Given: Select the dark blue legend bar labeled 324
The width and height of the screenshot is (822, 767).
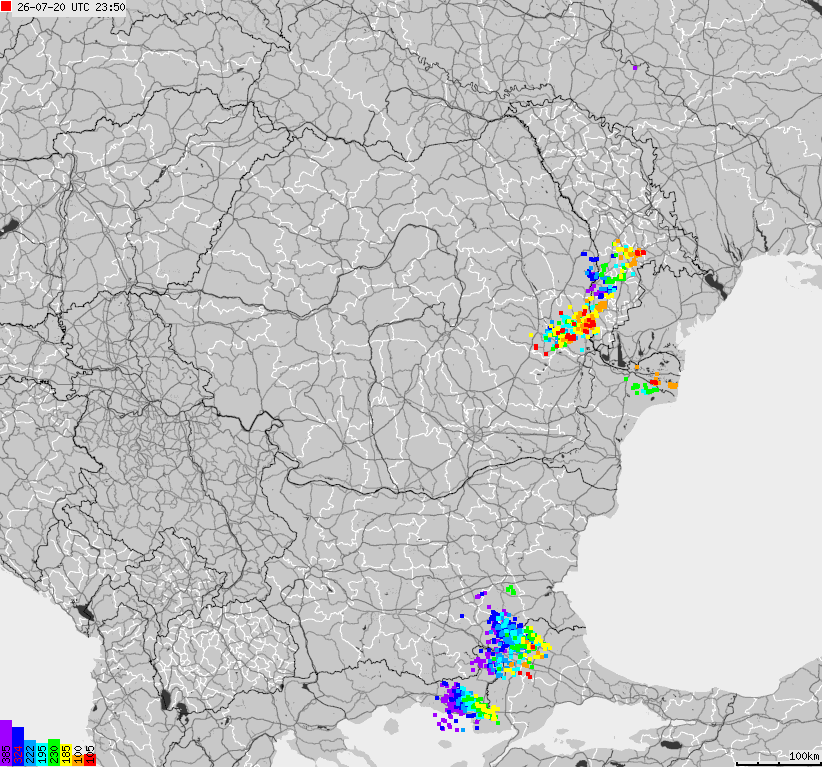Looking at the screenshot, I should click(18, 747).
